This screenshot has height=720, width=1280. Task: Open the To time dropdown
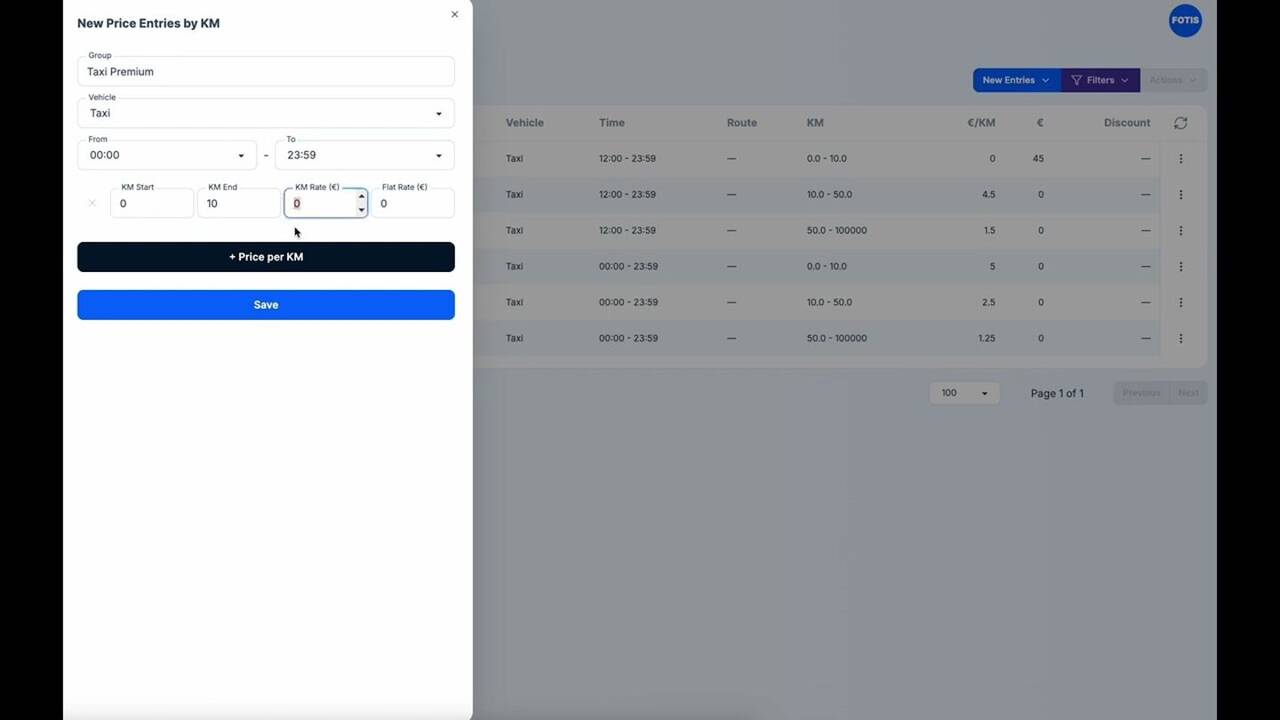point(365,155)
